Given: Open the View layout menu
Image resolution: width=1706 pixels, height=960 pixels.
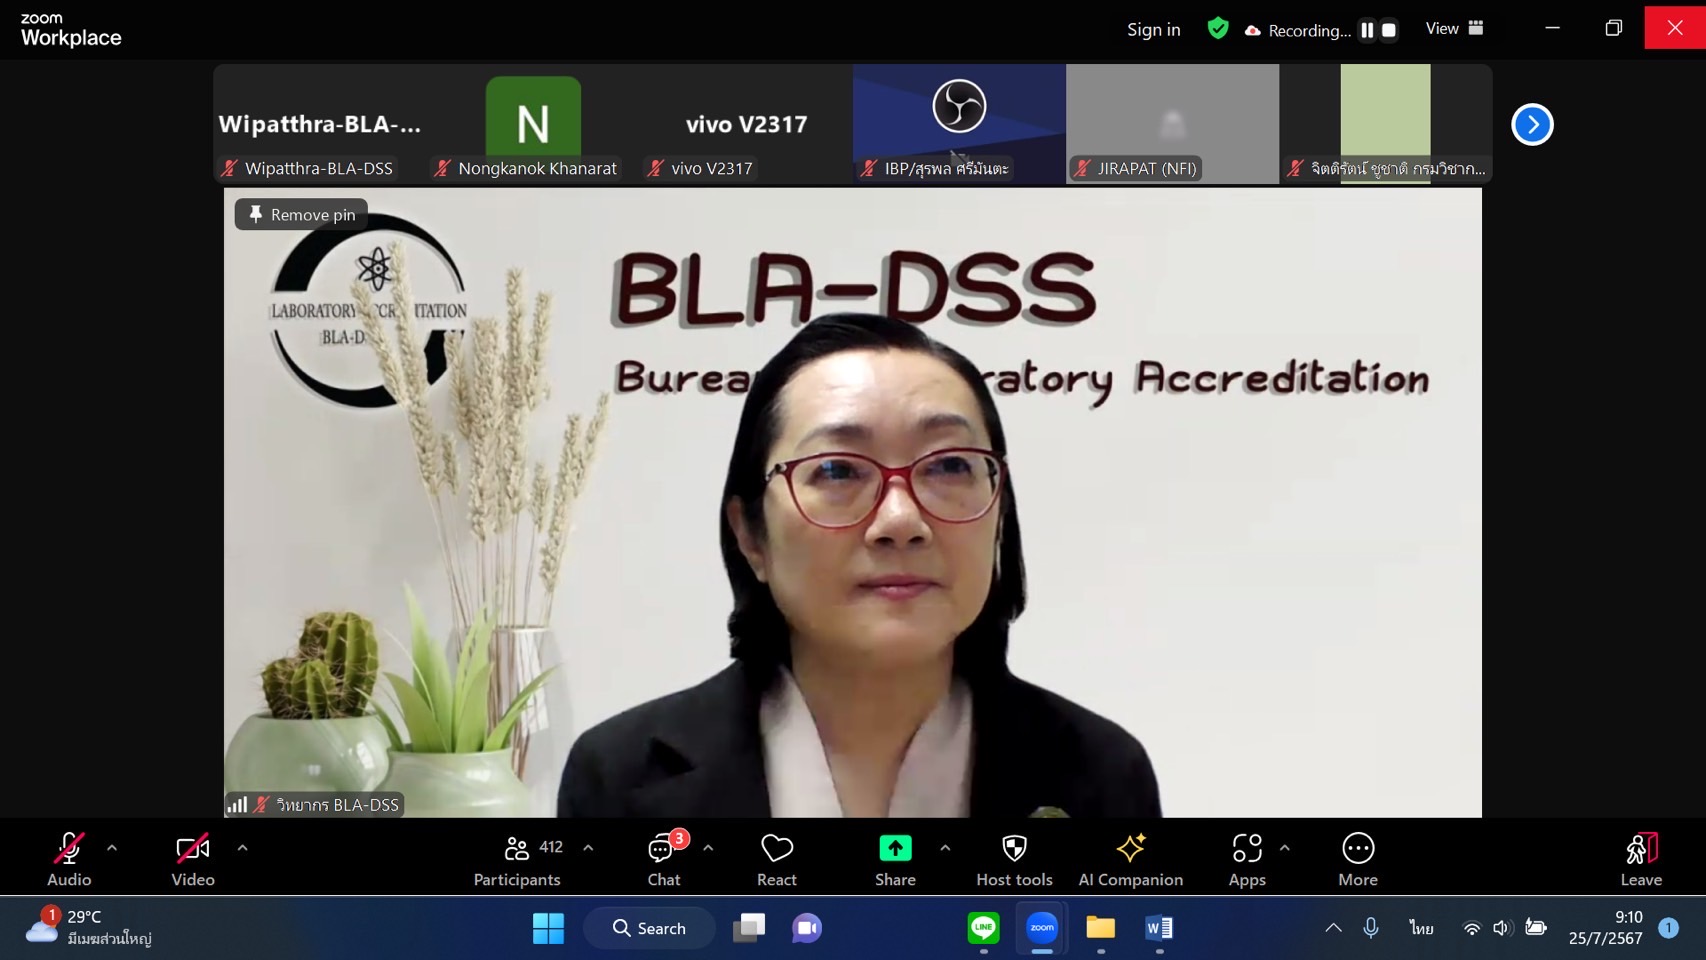Looking at the screenshot, I should coord(1454,29).
